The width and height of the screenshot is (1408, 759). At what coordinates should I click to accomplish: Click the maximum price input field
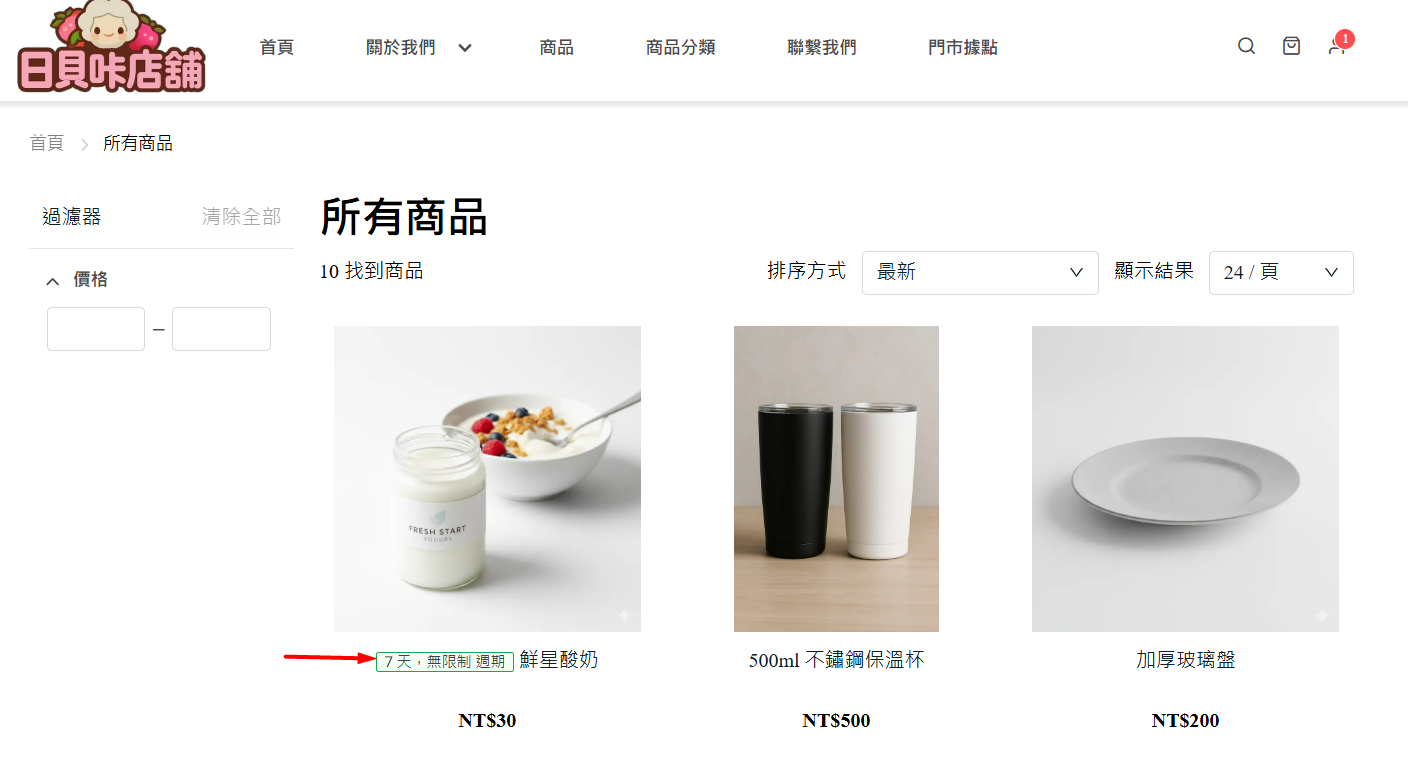pos(221,329)
